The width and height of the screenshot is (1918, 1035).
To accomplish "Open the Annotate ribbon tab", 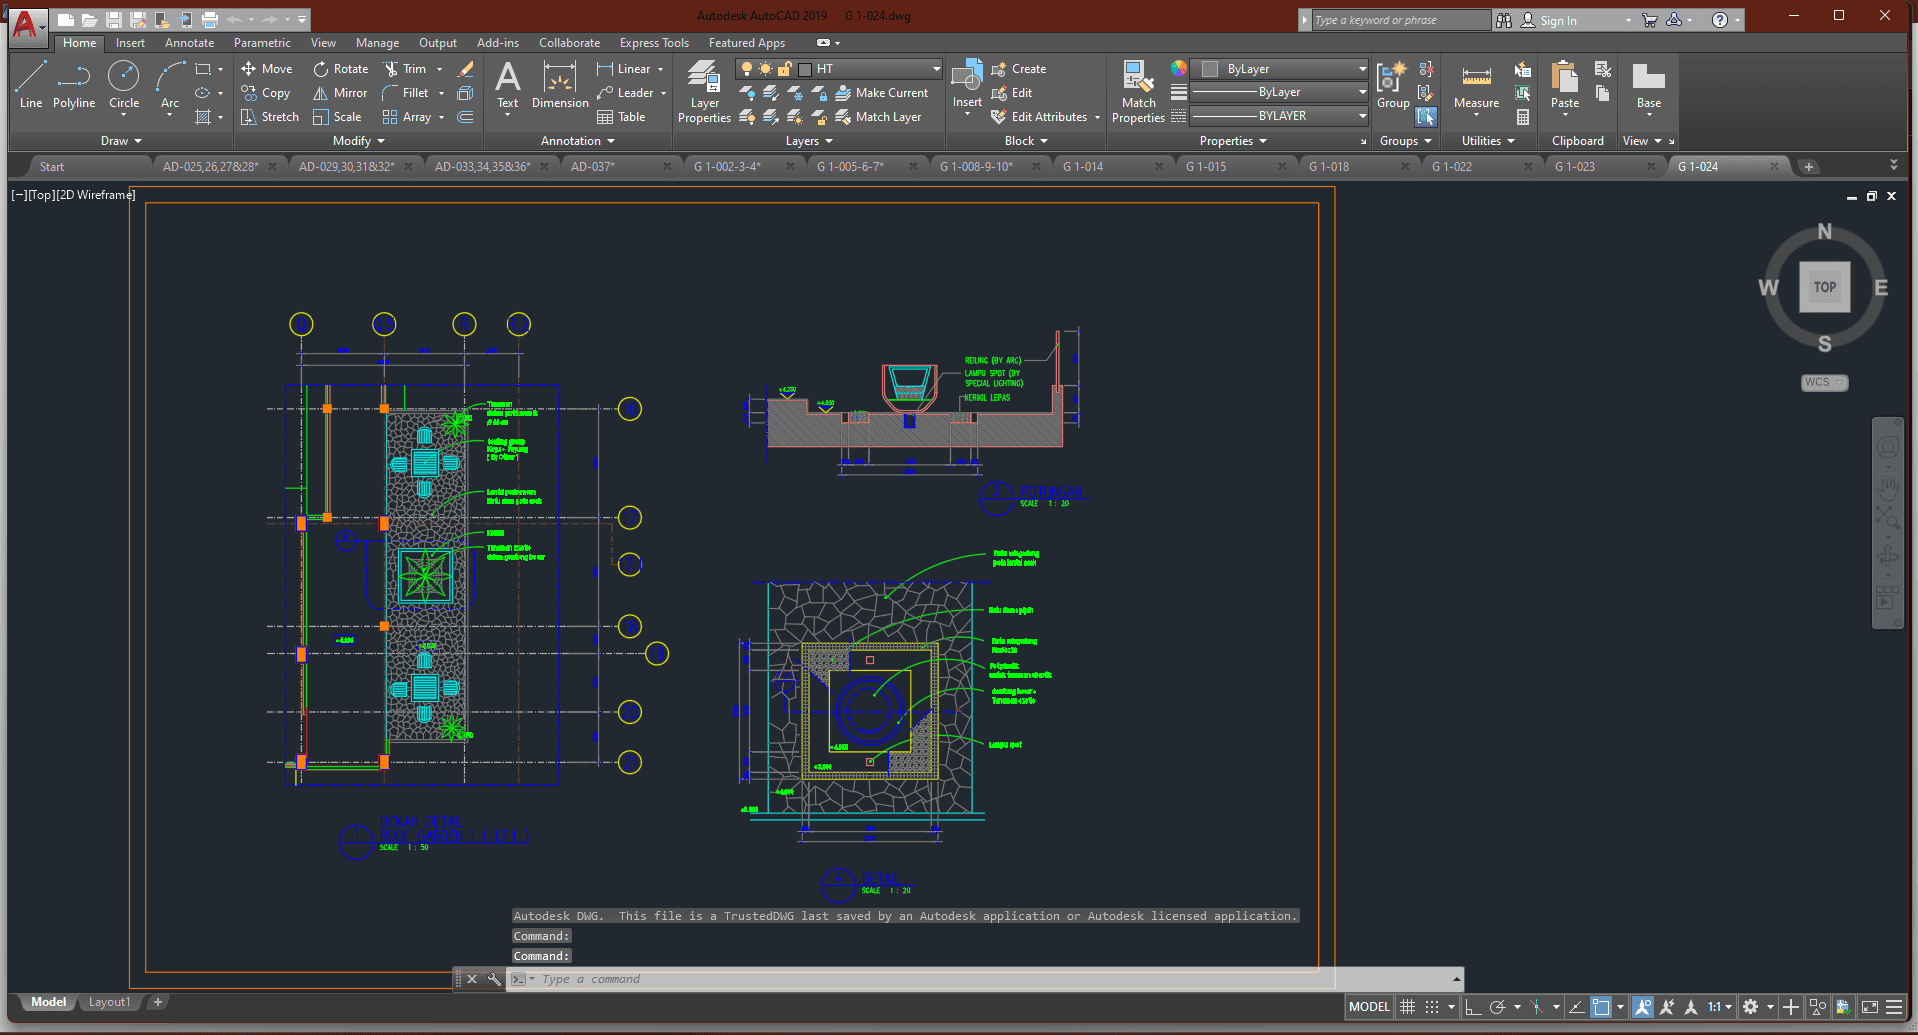I will [189, 43].
